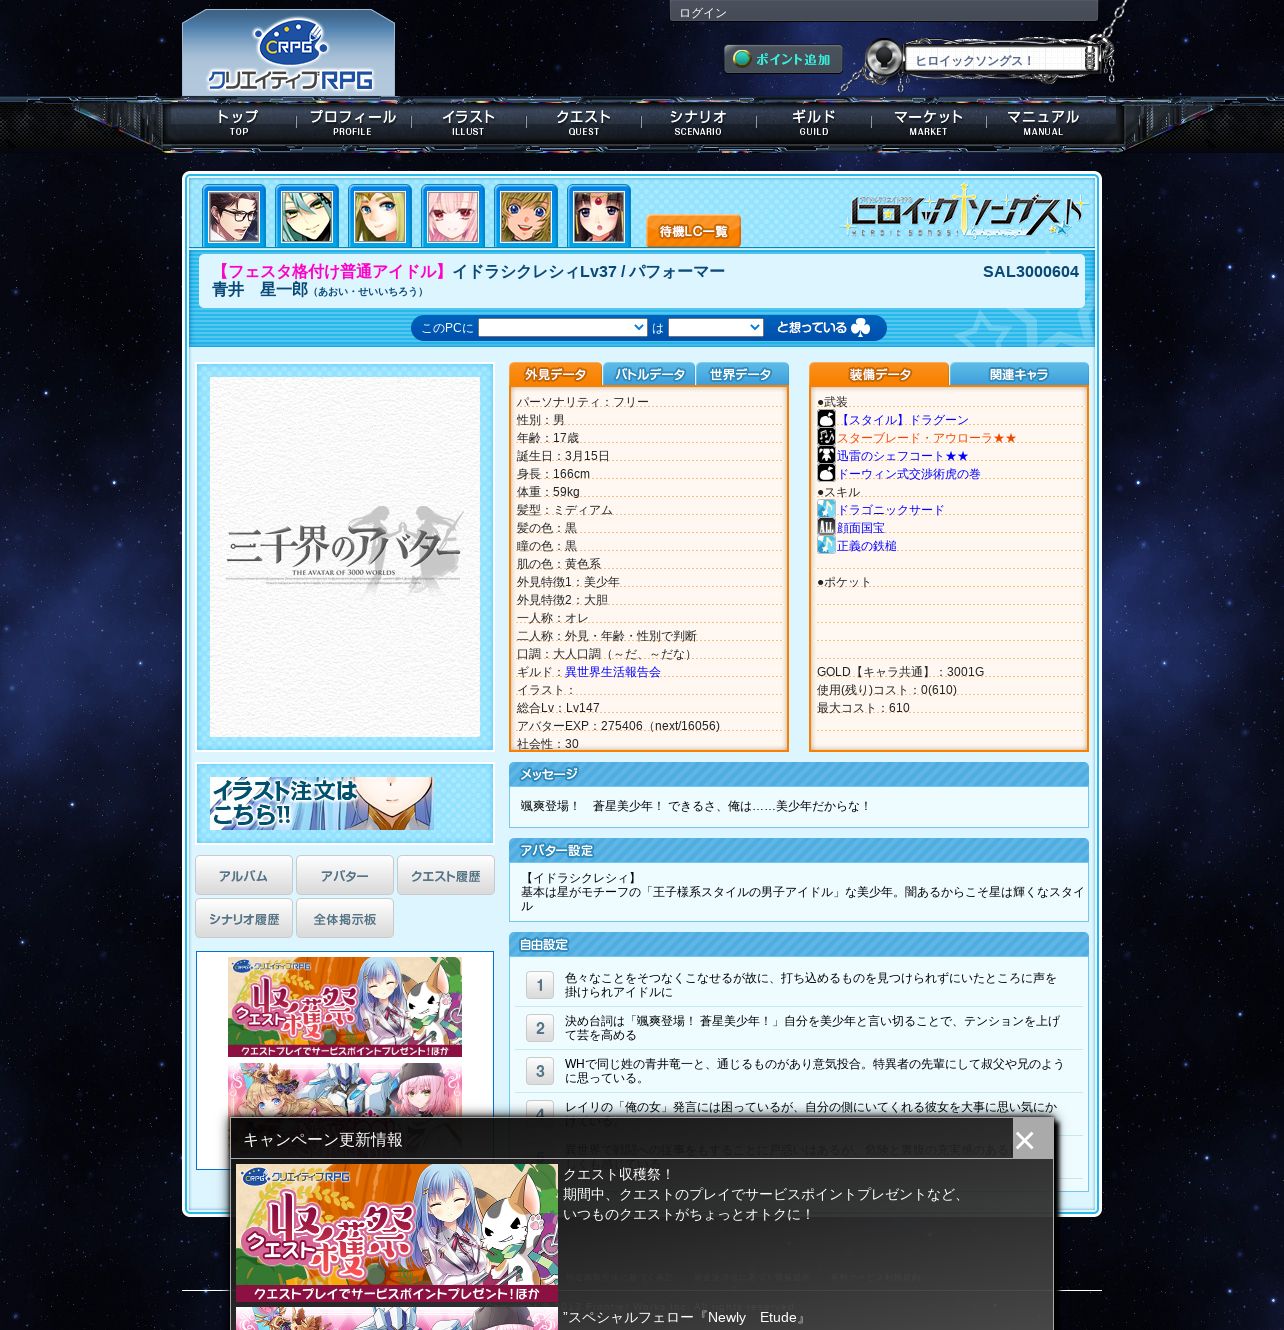Select the teal-haired character avatar thumbnail

click(306, 216)
